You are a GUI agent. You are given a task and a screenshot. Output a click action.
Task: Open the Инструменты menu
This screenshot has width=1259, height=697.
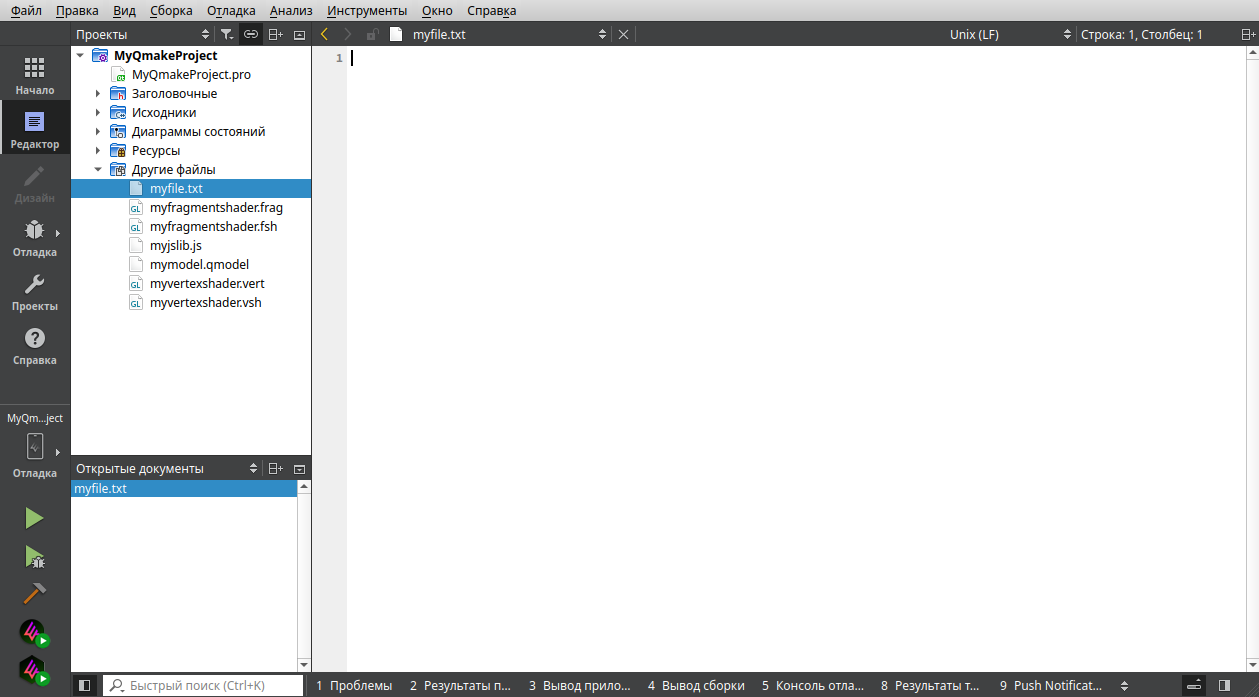pyautogui.click(x=367, y=11)
